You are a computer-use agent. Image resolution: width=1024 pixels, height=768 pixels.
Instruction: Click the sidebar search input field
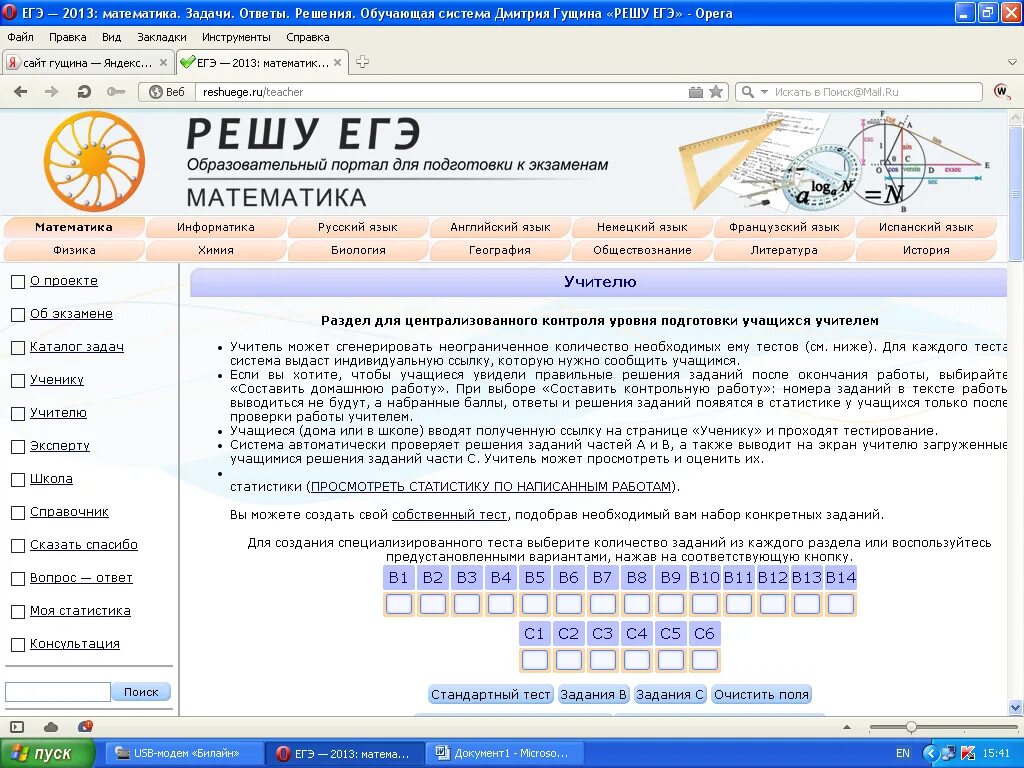click(x=57, y=692)
